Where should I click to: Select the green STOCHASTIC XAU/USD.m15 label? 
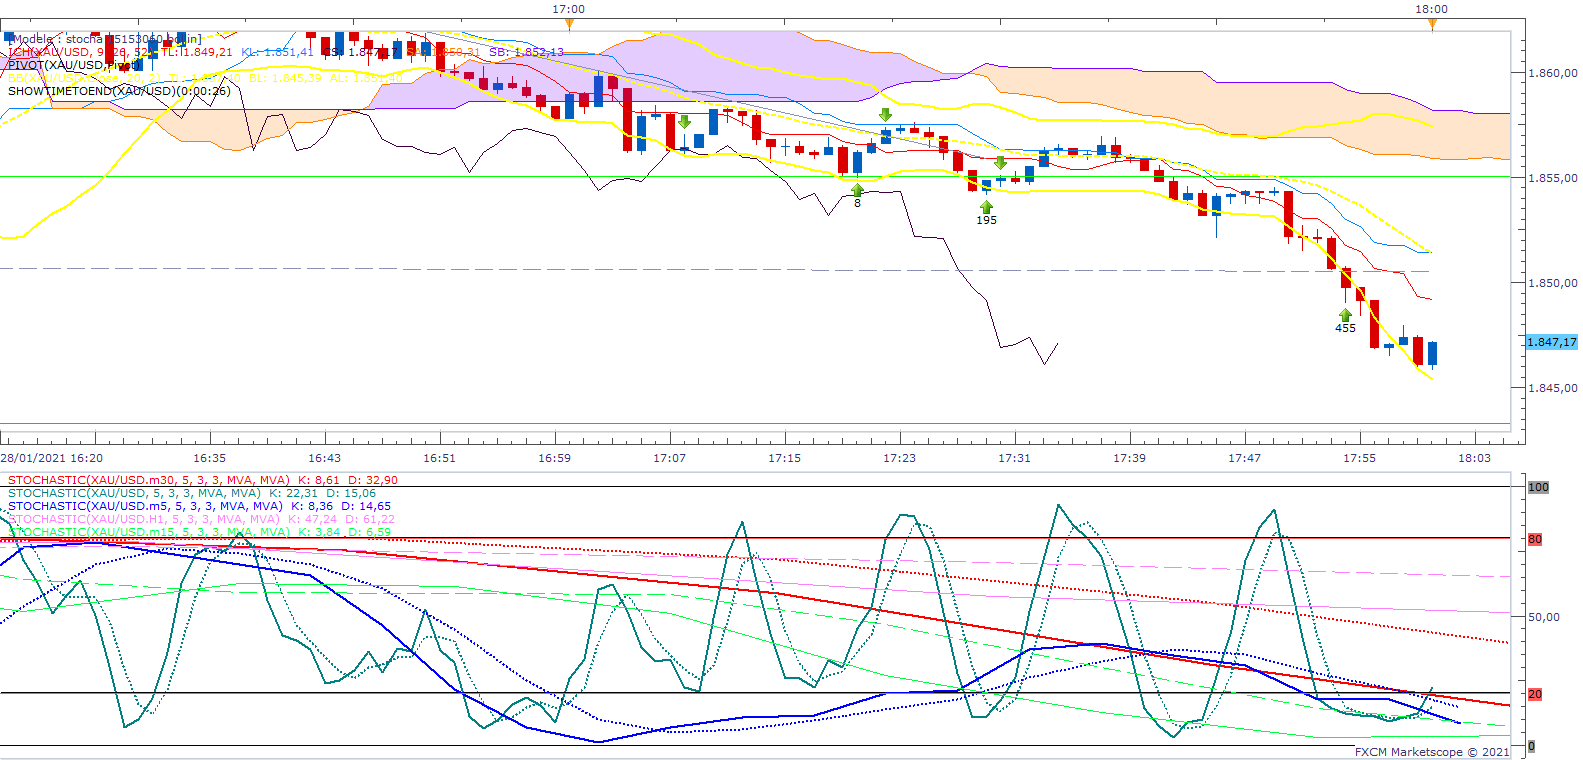200,532
